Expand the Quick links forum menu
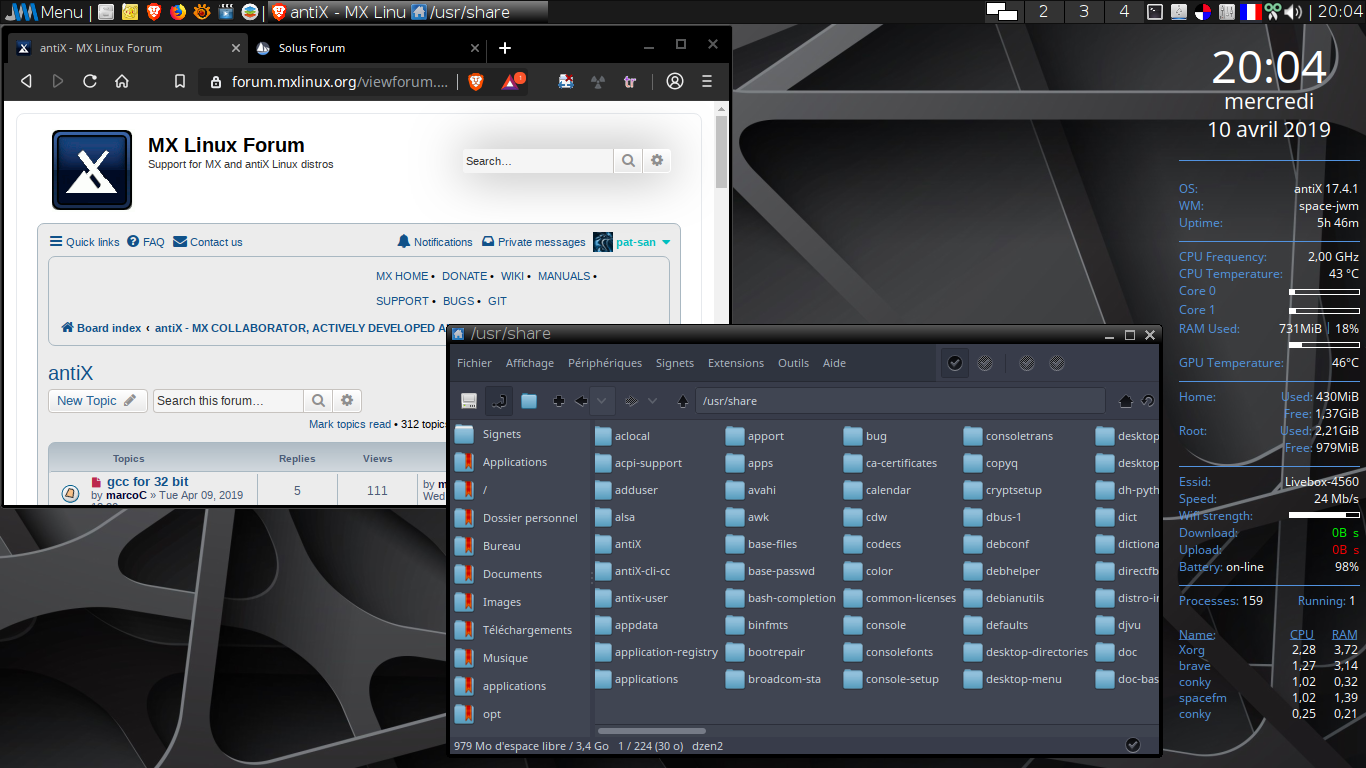Viewport: 1366px width, 768px height. coord(85,242)
